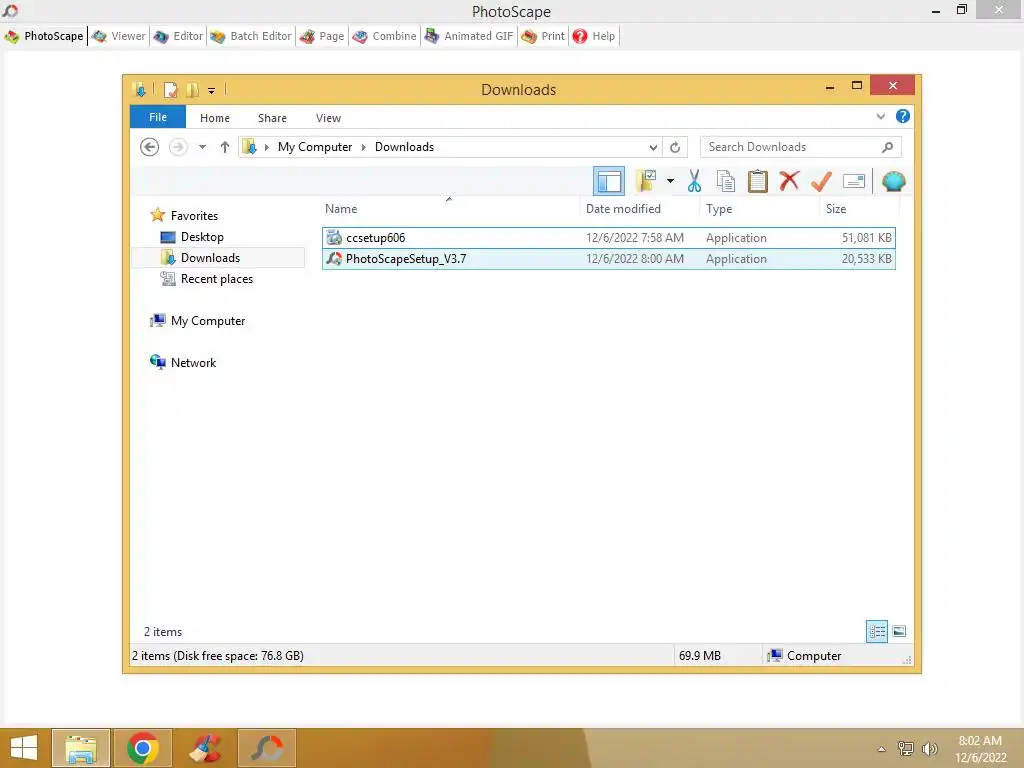Image resolution: width=1024 pixels, height=768 pixels.
Task: Click Downloads in the address breadcrumb
Action: coord(404,147)
